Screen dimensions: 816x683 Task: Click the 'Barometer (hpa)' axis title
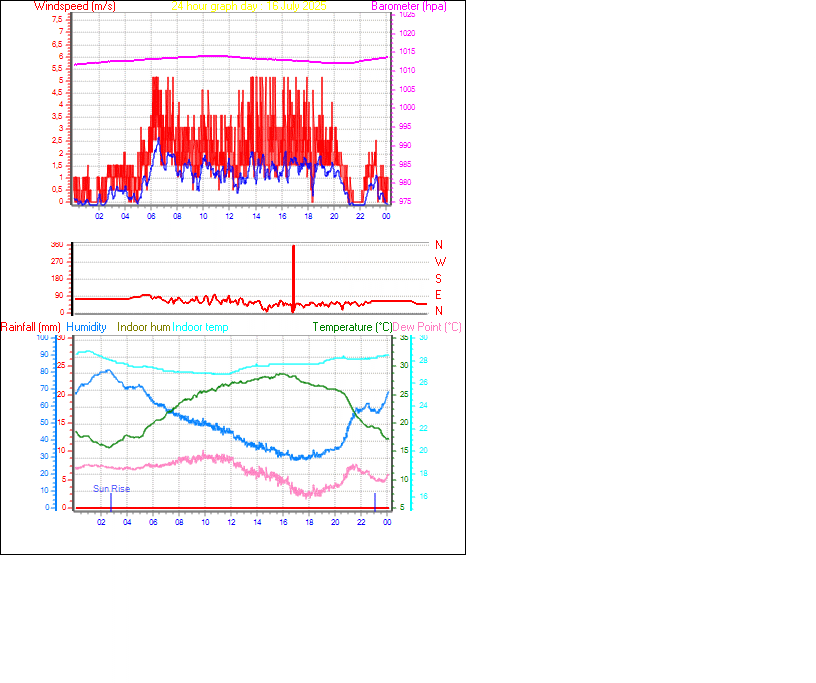[x=409, y=6]
